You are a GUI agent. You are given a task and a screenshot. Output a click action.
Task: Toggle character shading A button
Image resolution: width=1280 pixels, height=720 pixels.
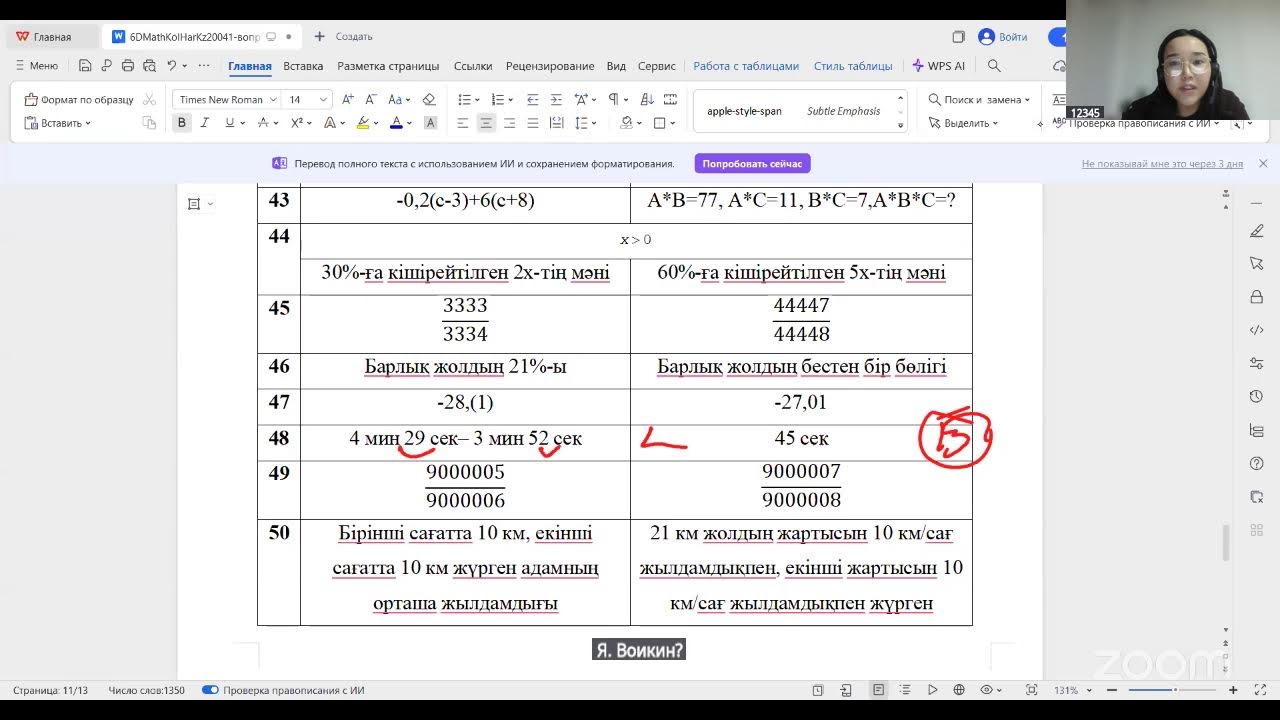[430, 123]
